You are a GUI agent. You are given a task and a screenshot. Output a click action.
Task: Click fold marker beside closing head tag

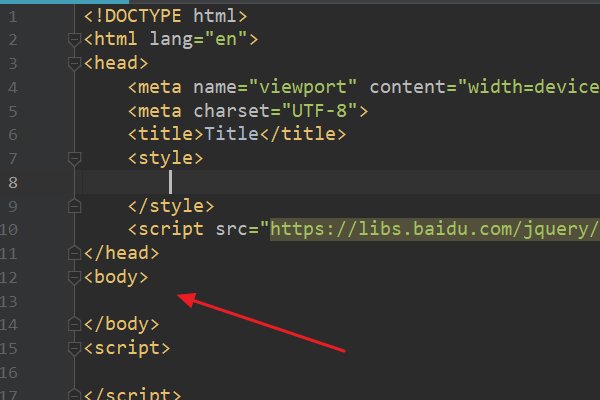73,254
